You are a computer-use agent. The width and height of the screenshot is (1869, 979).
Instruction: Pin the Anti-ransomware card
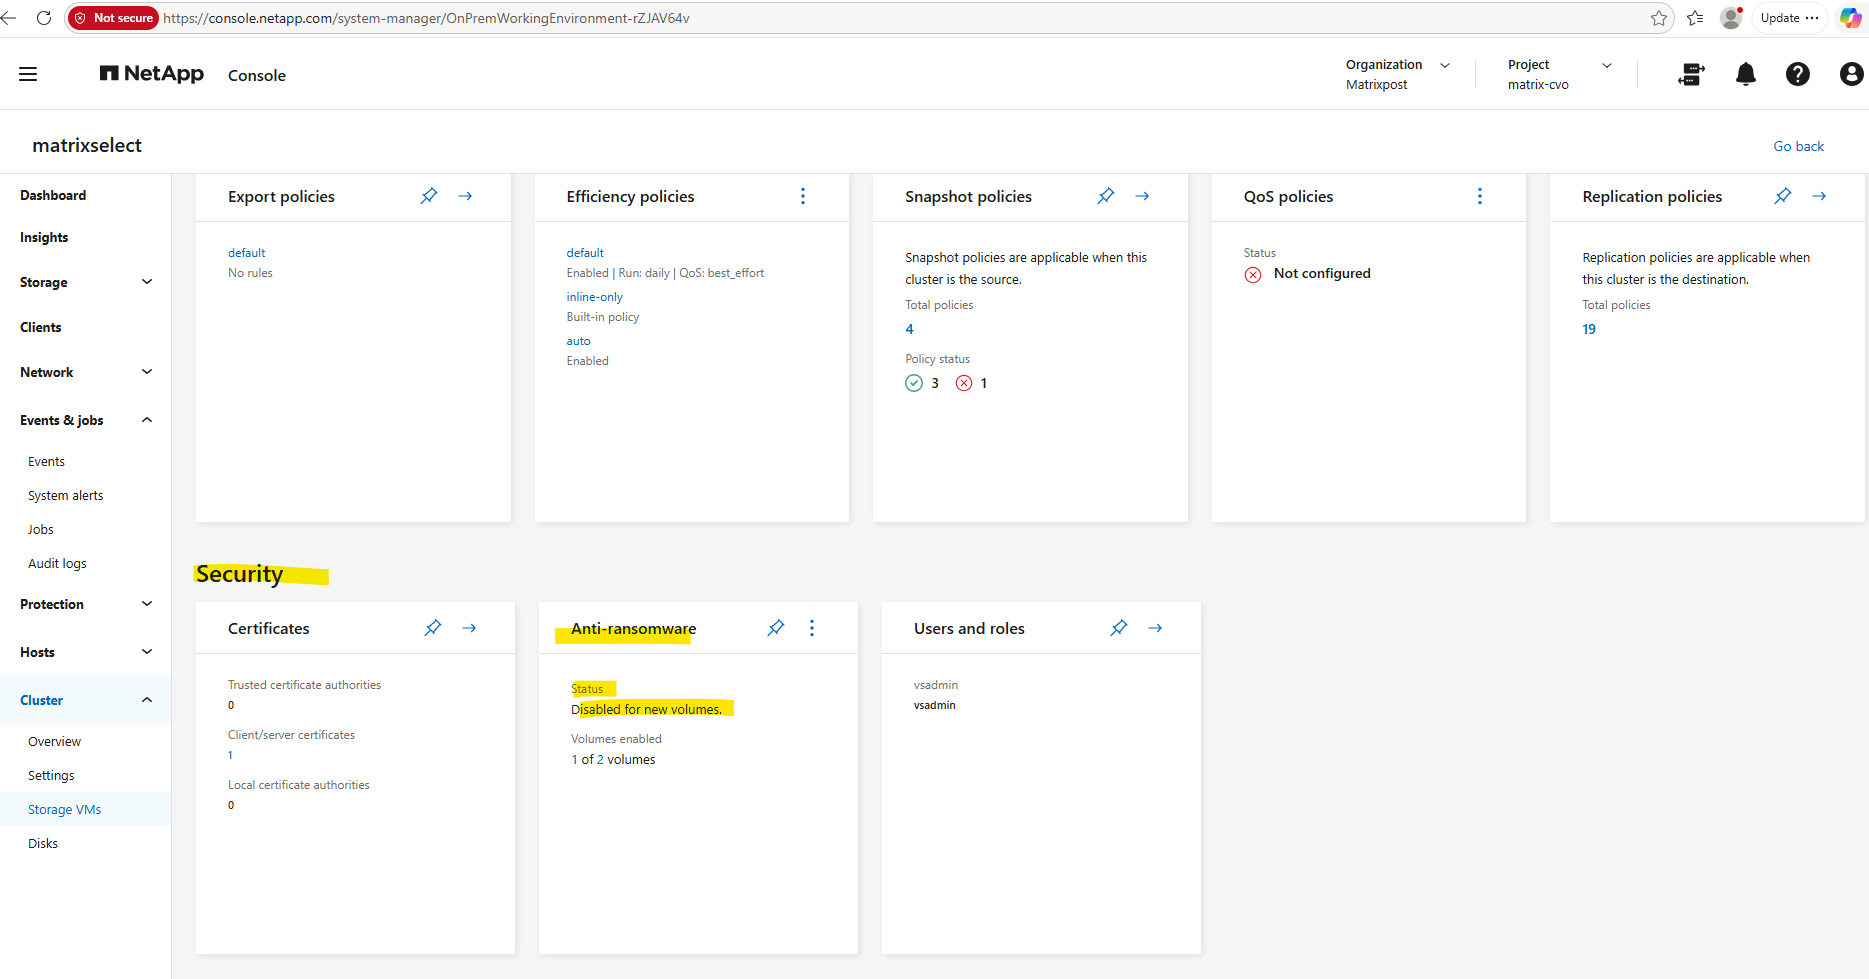[776, 628]
